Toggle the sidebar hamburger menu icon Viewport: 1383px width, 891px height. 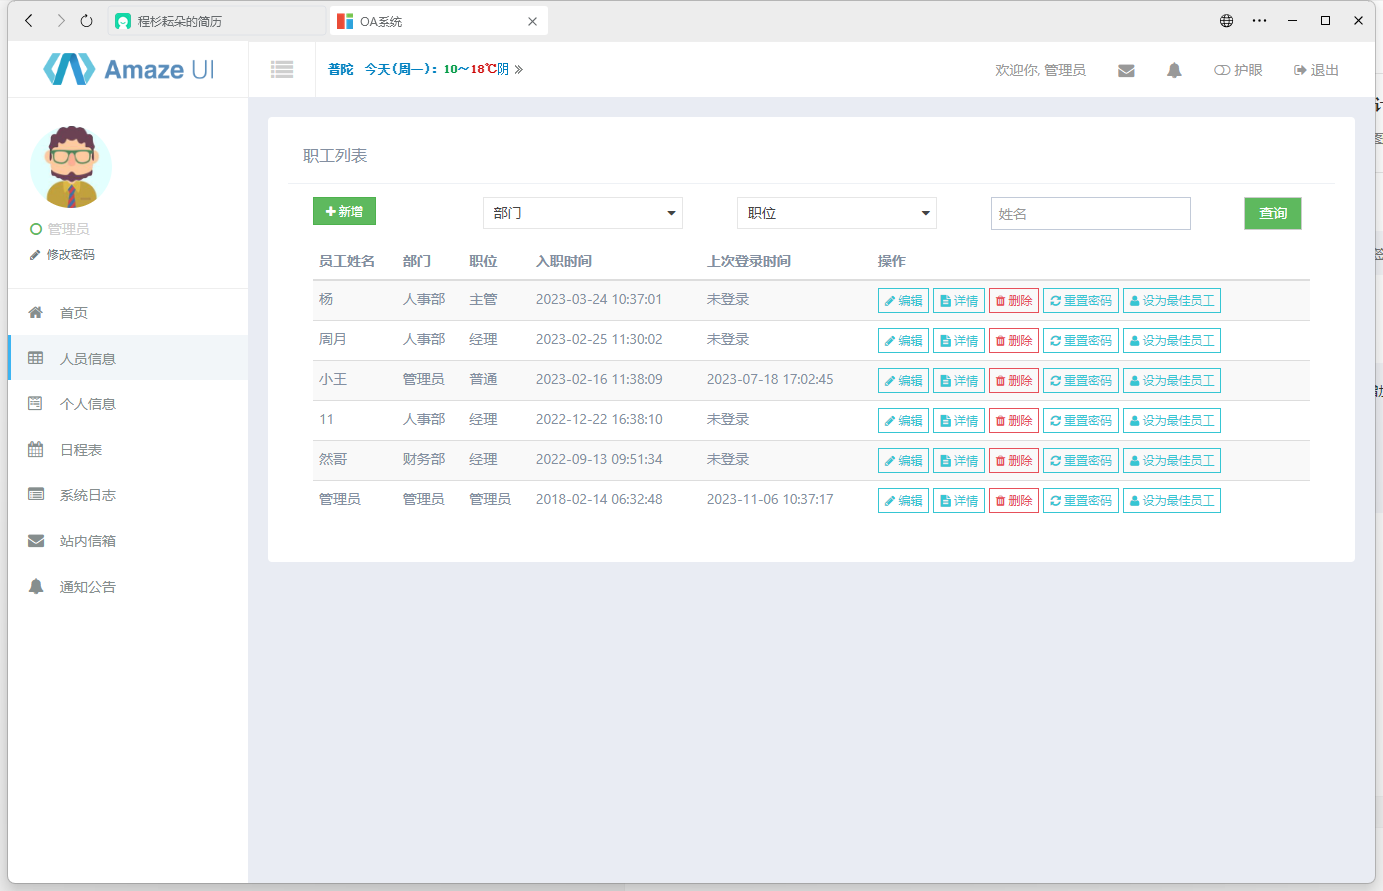tap(282, 69)
